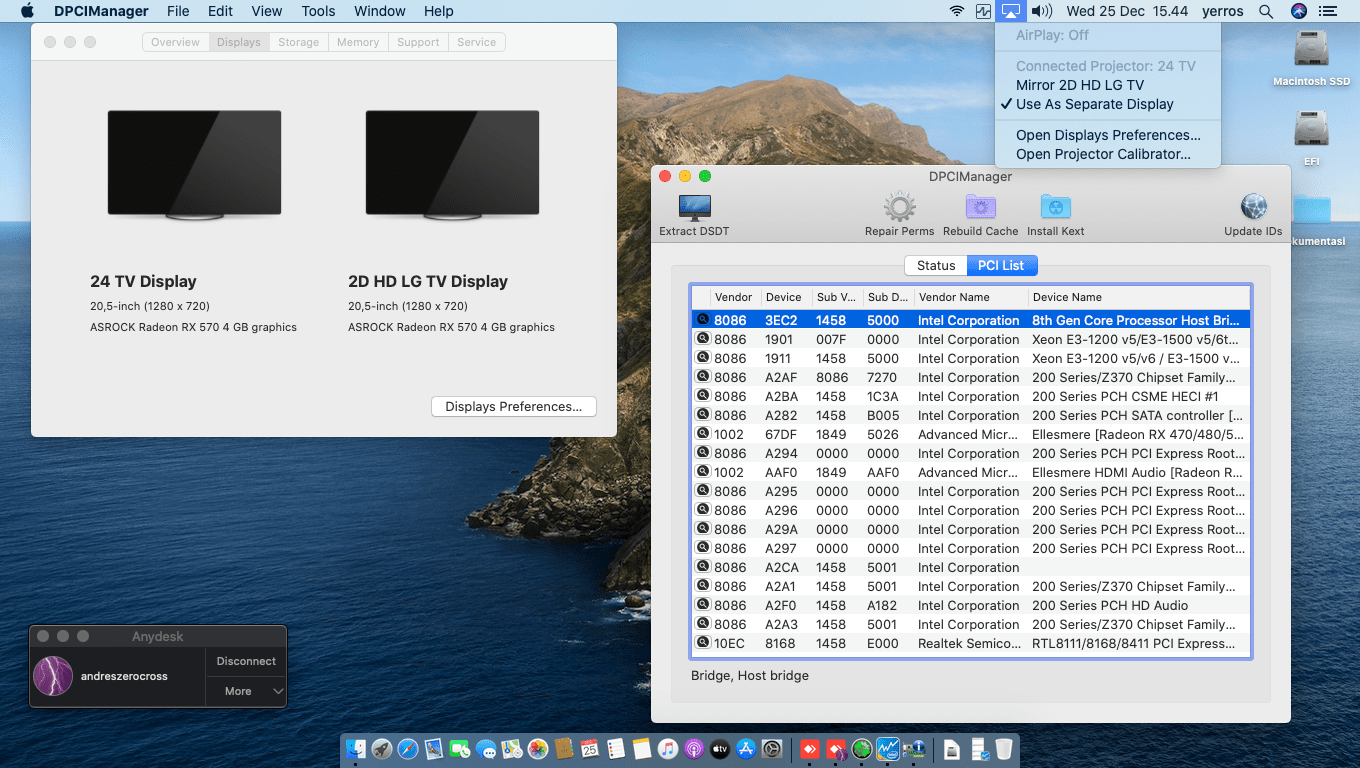Open the Tools menu
The image size is (1360, 768).
(318, 12)
